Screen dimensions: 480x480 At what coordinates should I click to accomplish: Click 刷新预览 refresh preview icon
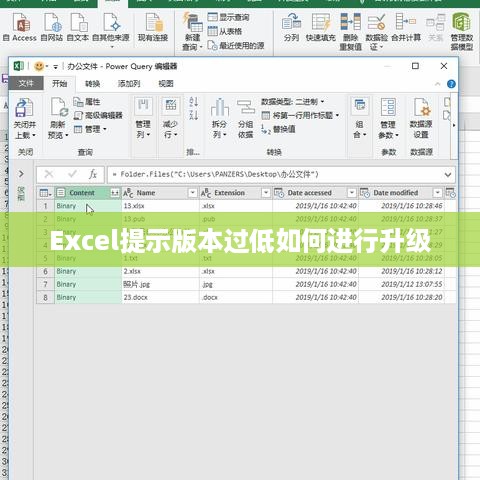click(58, 119)
